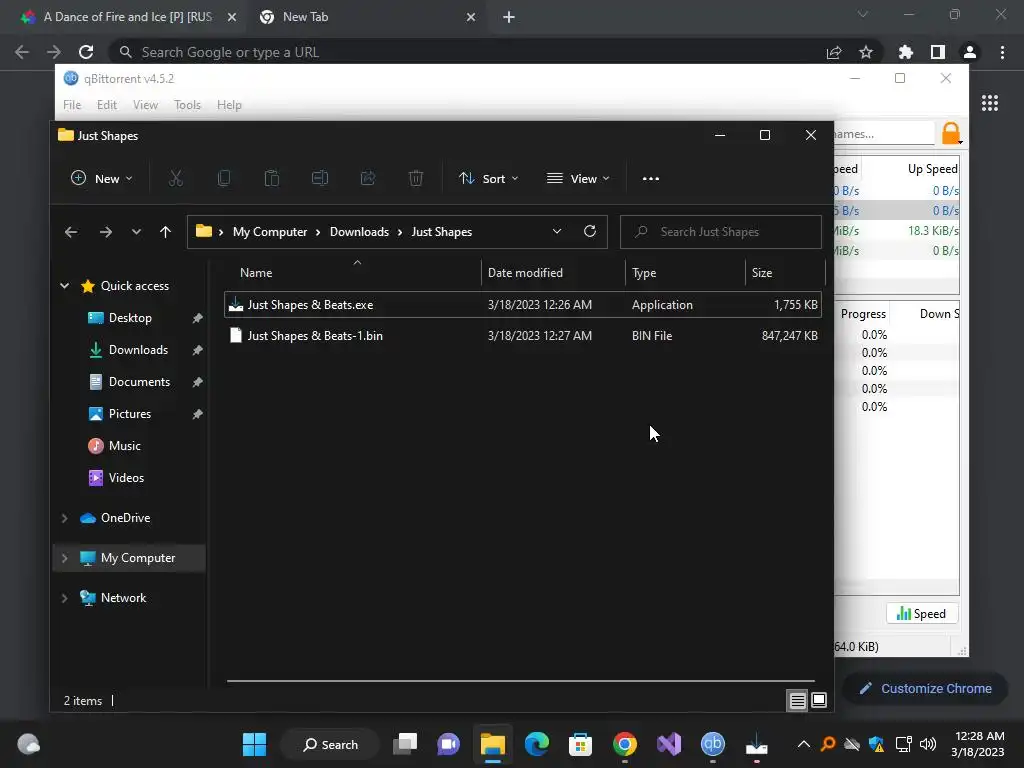
Task: Click the Rename icon in Explorer toolbar
Action: (x=320, y=178)
